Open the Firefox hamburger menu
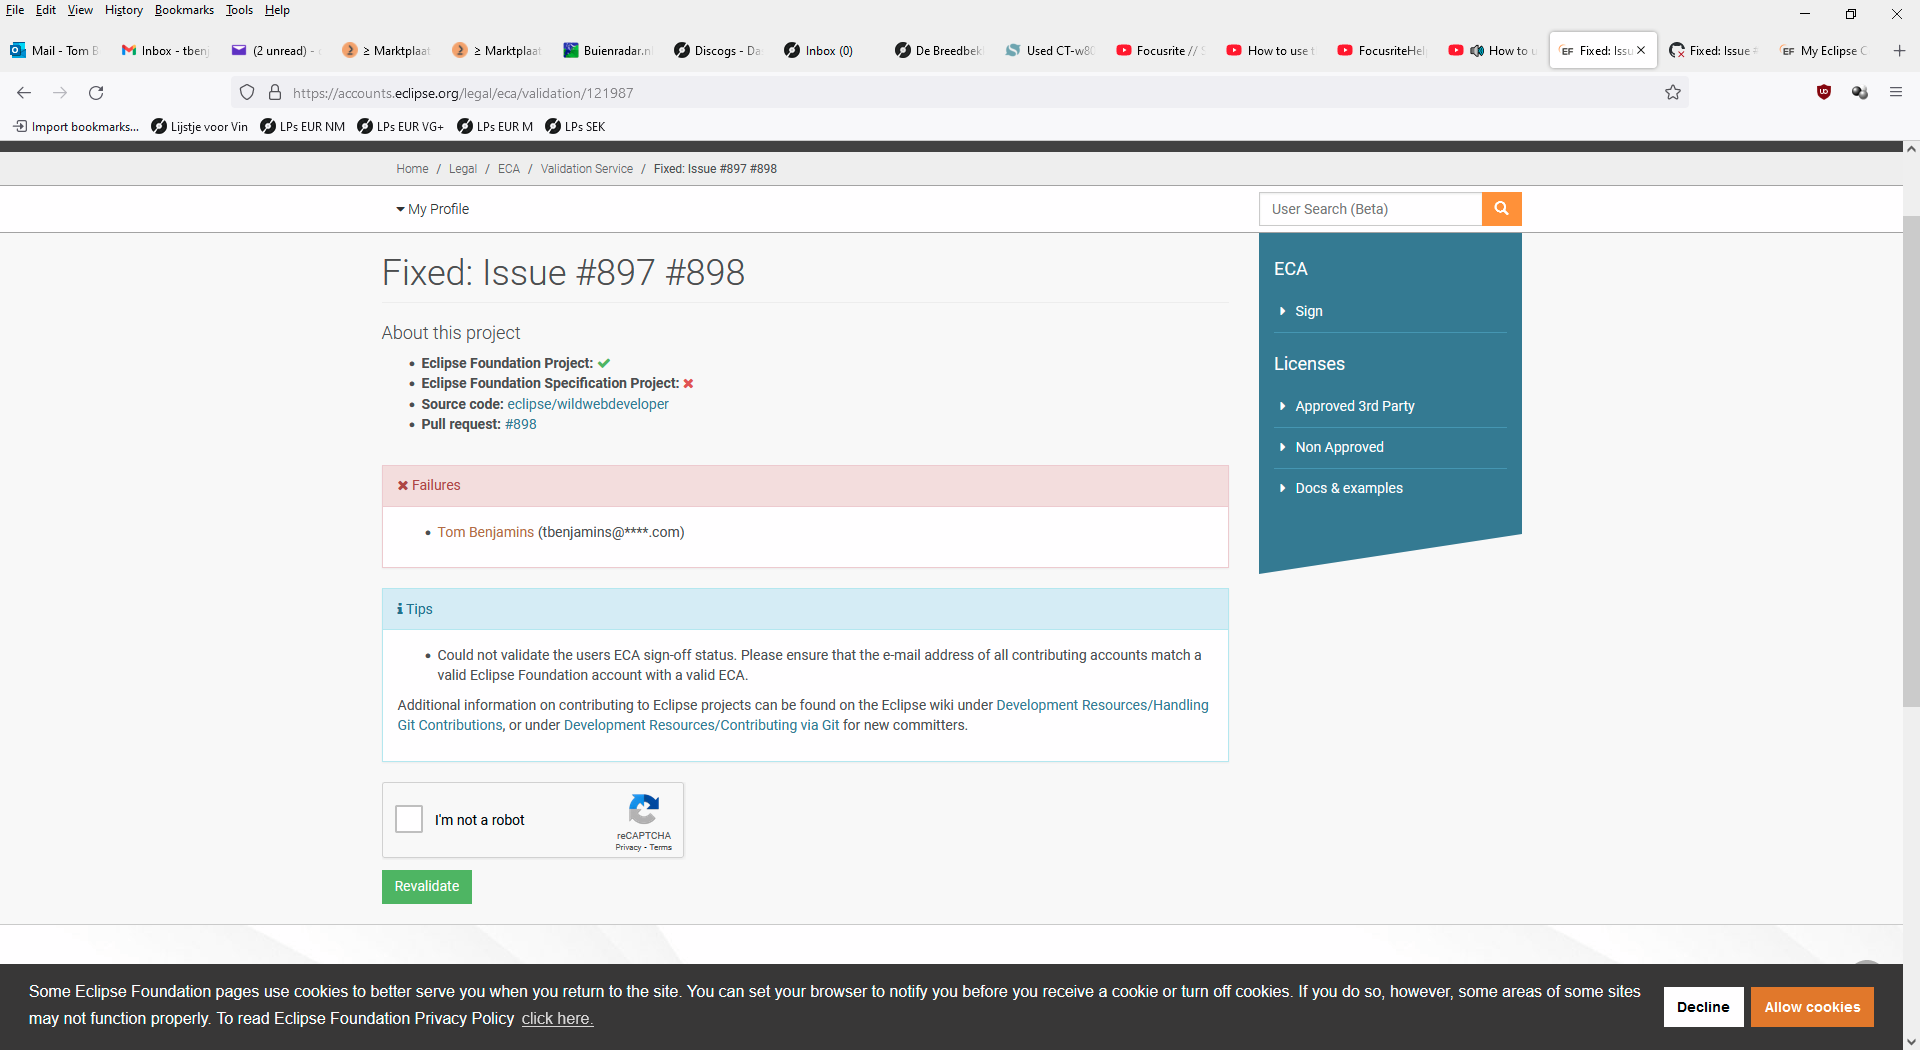Image resolution: width=1920 pixels, height=1050 pixels. [x=1896, y=92]
